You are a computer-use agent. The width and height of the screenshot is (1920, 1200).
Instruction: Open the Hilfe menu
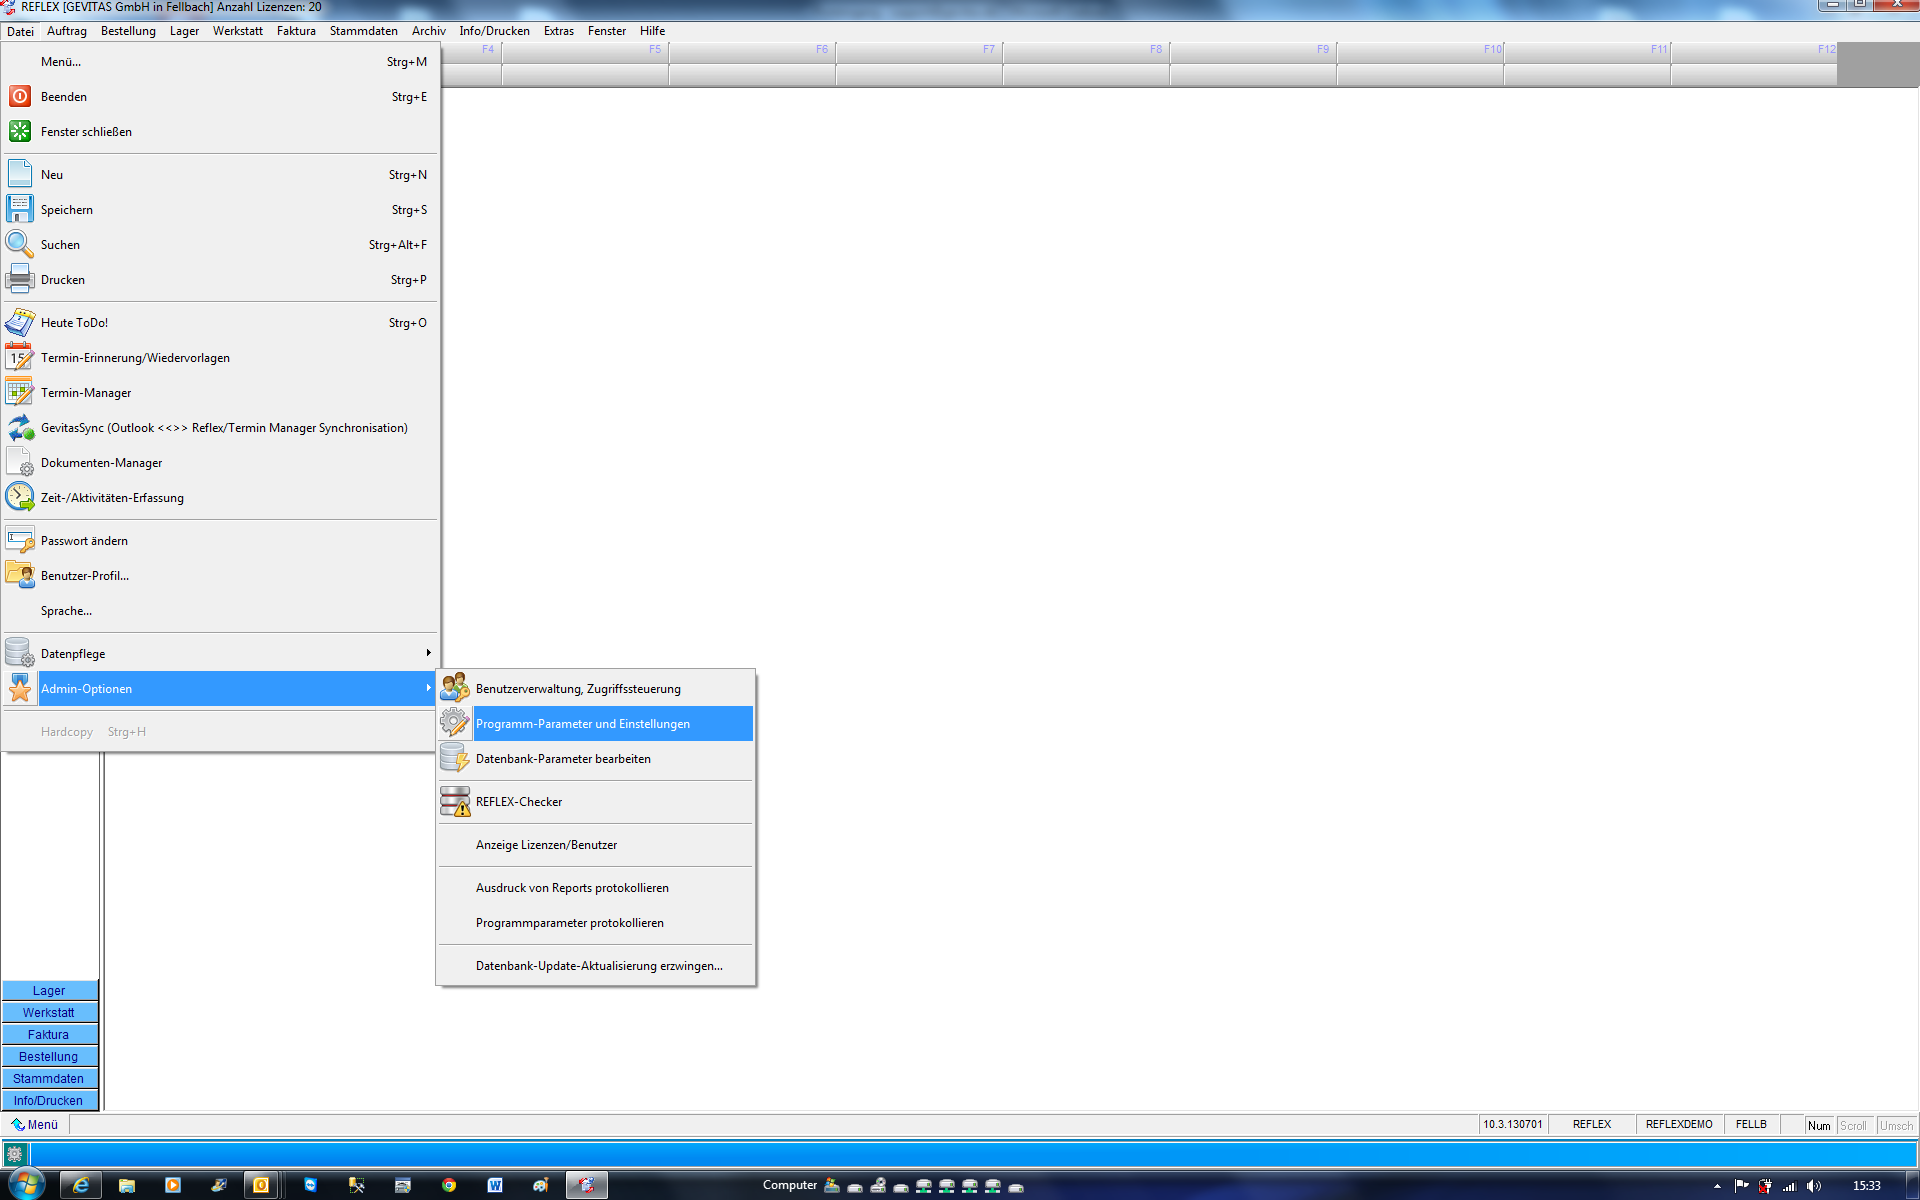[x=653, y=31]
